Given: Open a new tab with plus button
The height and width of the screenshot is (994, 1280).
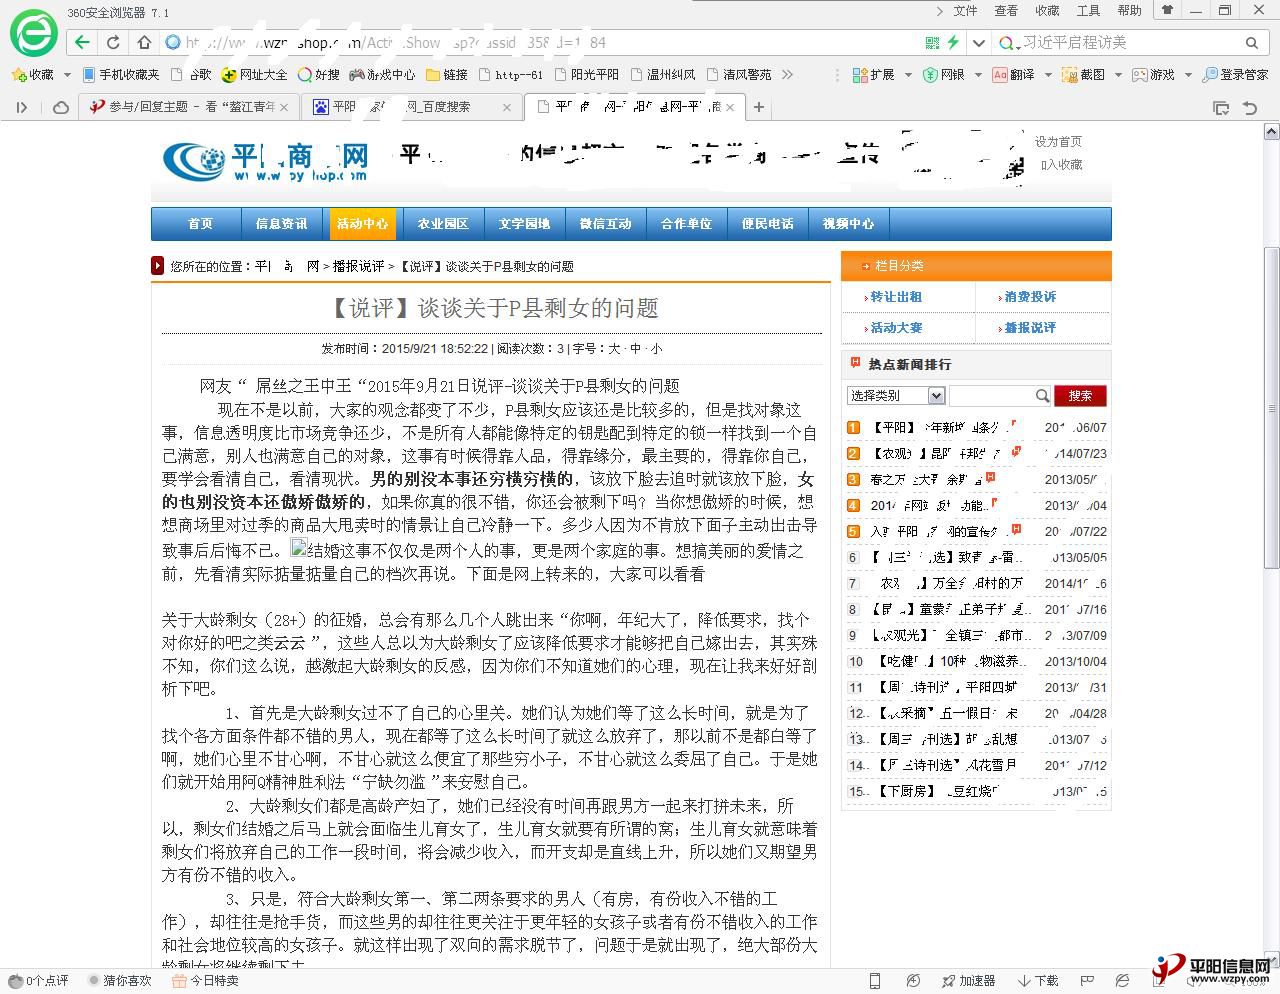Looking at the screenshot, I should [759, 107].
